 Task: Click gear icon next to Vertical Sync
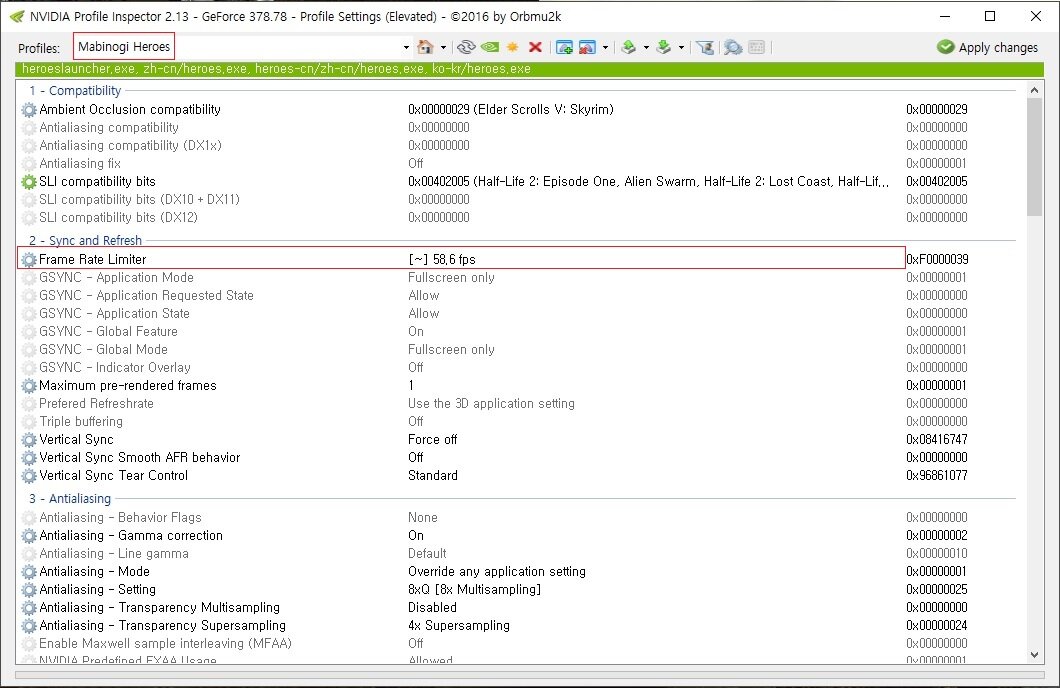click(28, 440)
